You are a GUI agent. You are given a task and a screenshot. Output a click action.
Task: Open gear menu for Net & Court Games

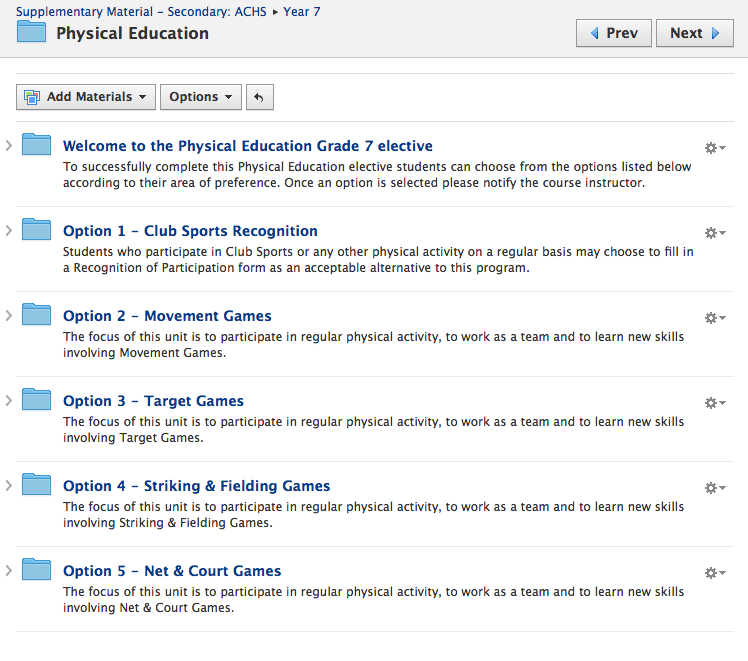point(715,573)
